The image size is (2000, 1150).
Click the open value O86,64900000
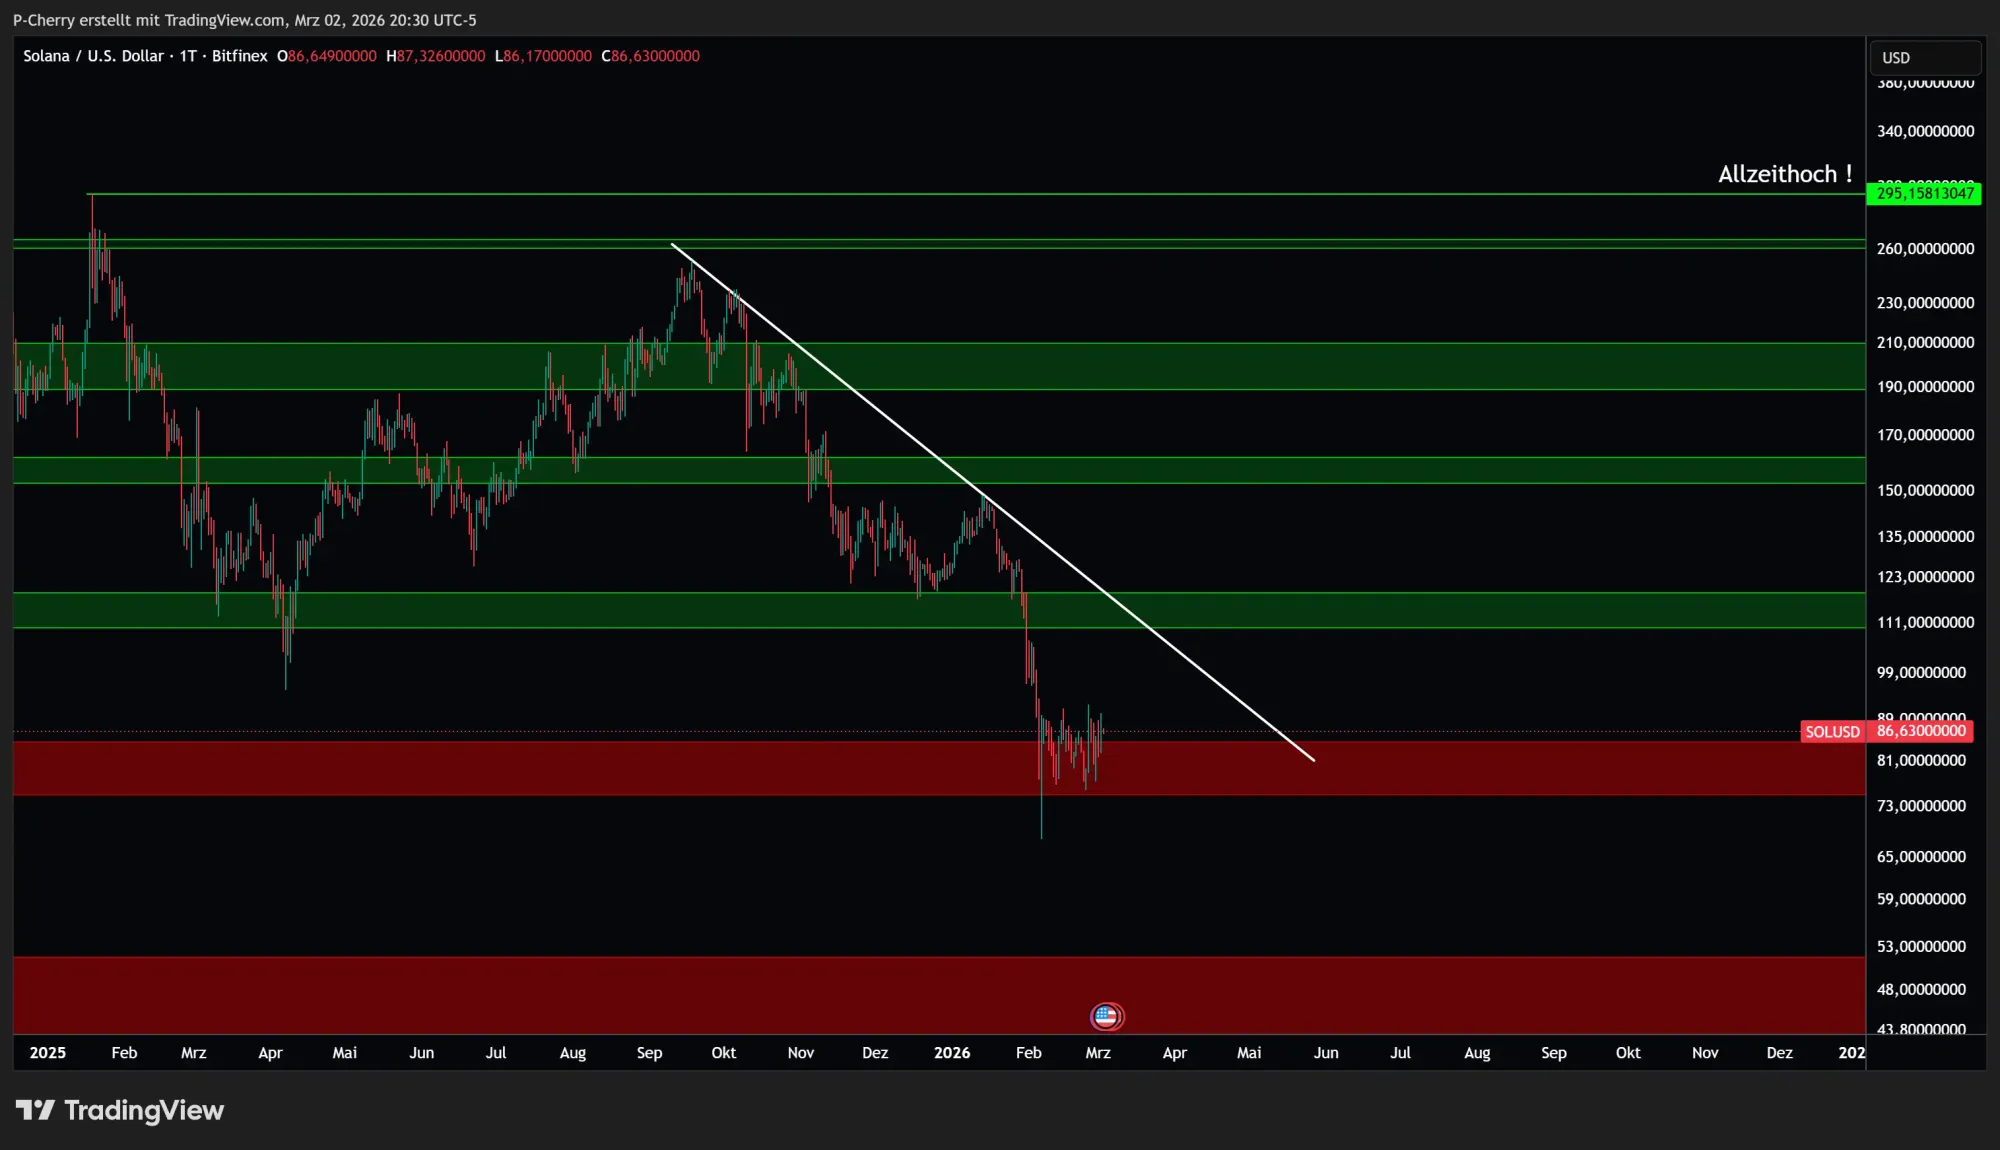tap(327, 56)
